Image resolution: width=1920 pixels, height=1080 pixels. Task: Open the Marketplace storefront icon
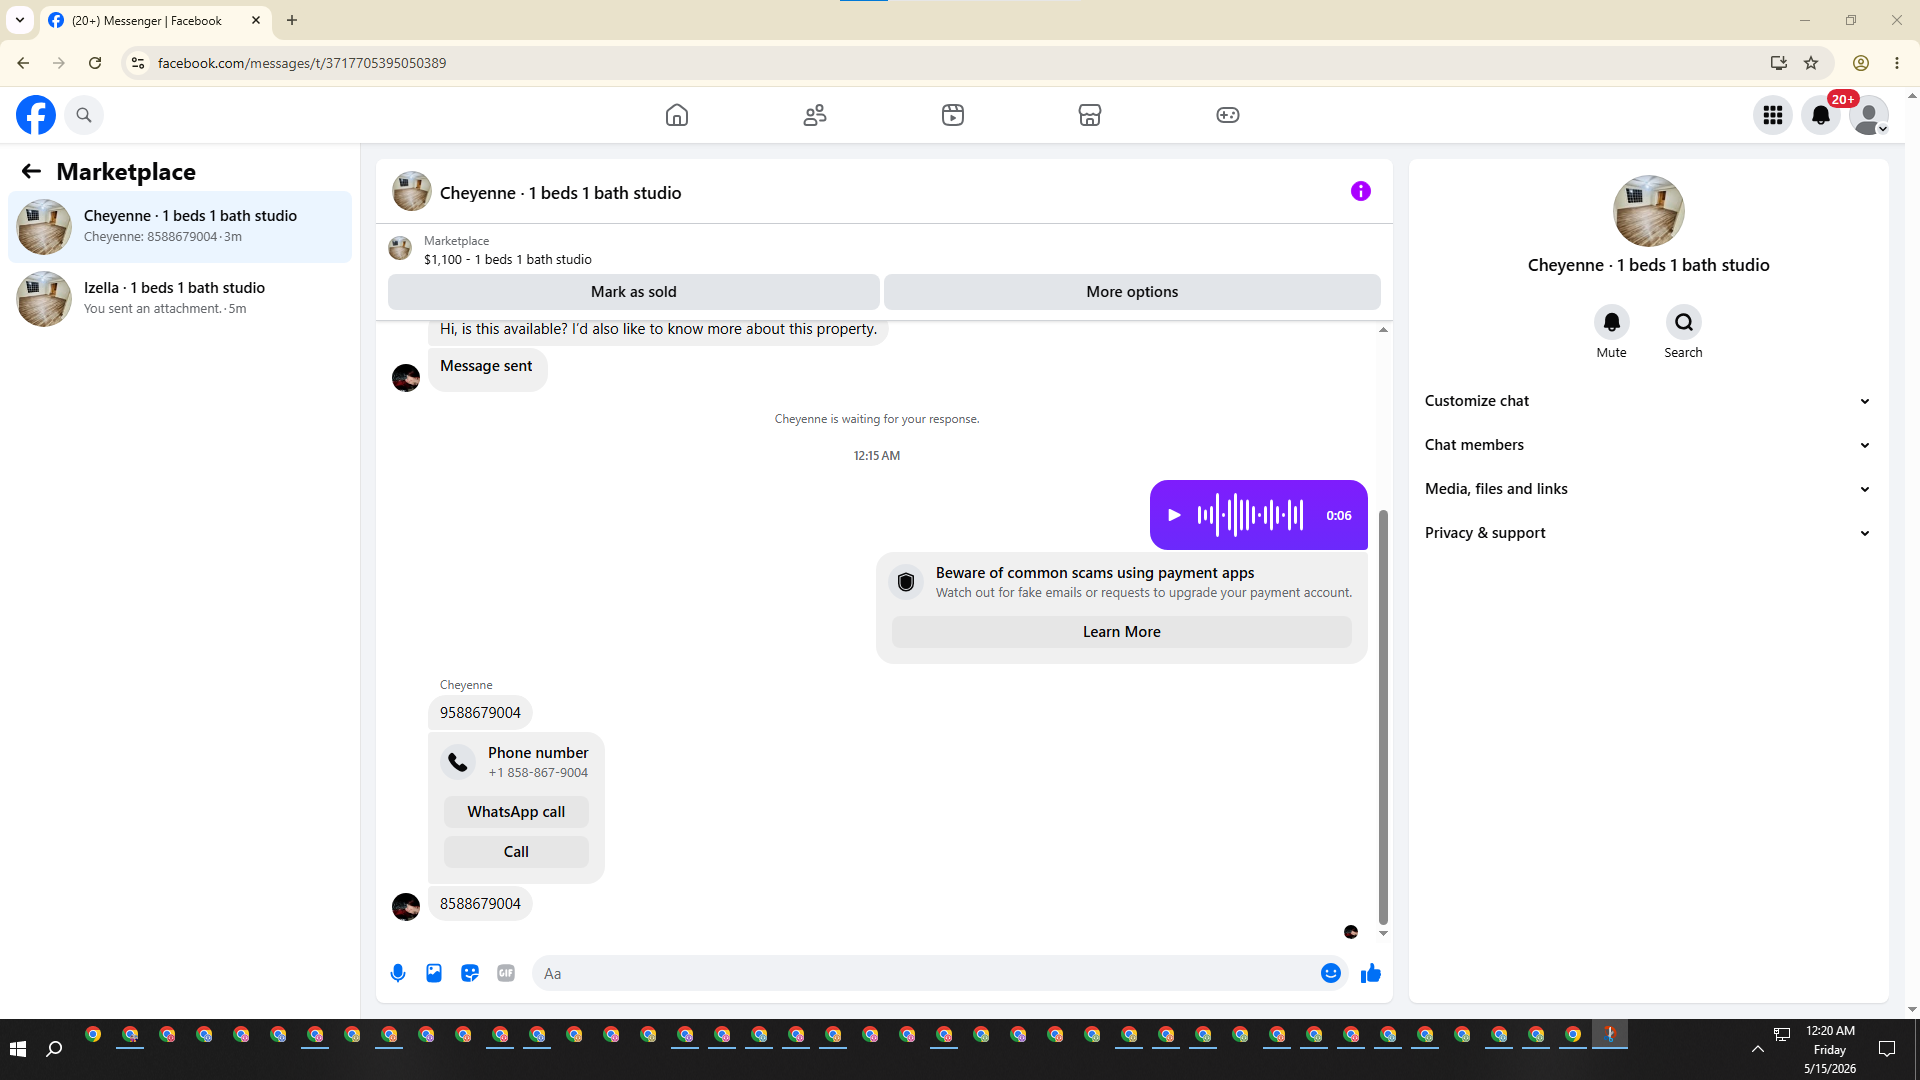tap(1090, 115)
